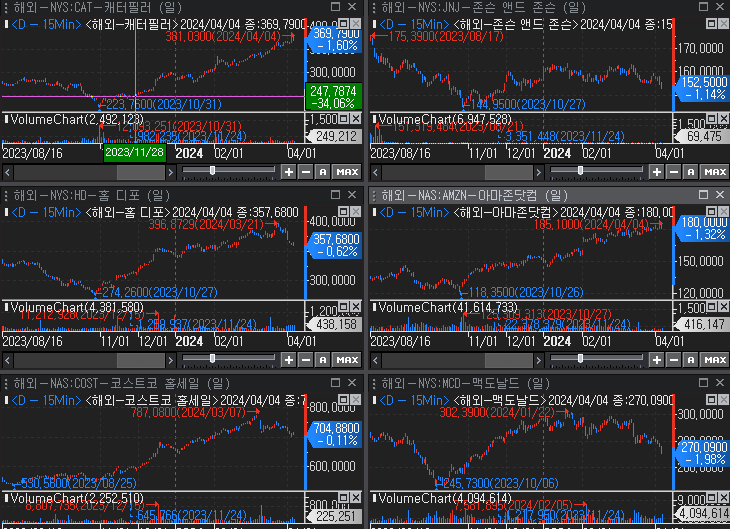Open the <D – 15Min> period selector in CAT chart
The image size is (730, 529).
[46, 24]
